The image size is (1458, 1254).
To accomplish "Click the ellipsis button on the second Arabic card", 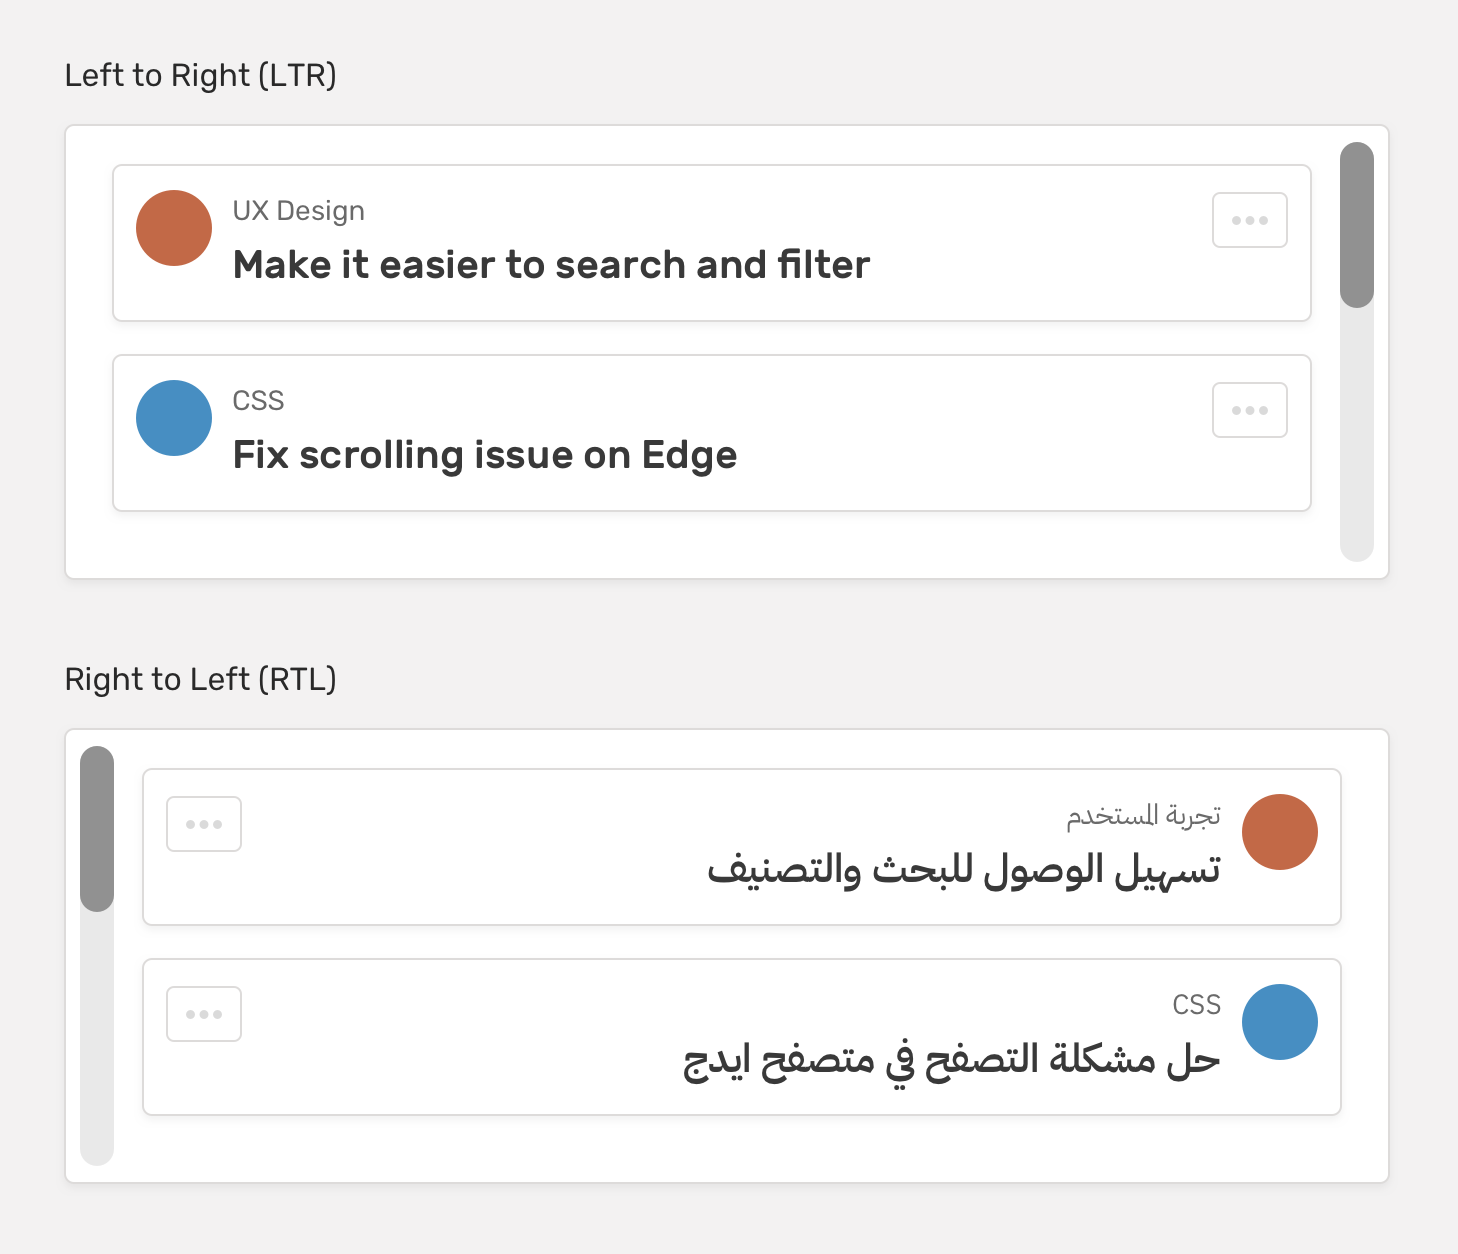I will coord(204,1014).
